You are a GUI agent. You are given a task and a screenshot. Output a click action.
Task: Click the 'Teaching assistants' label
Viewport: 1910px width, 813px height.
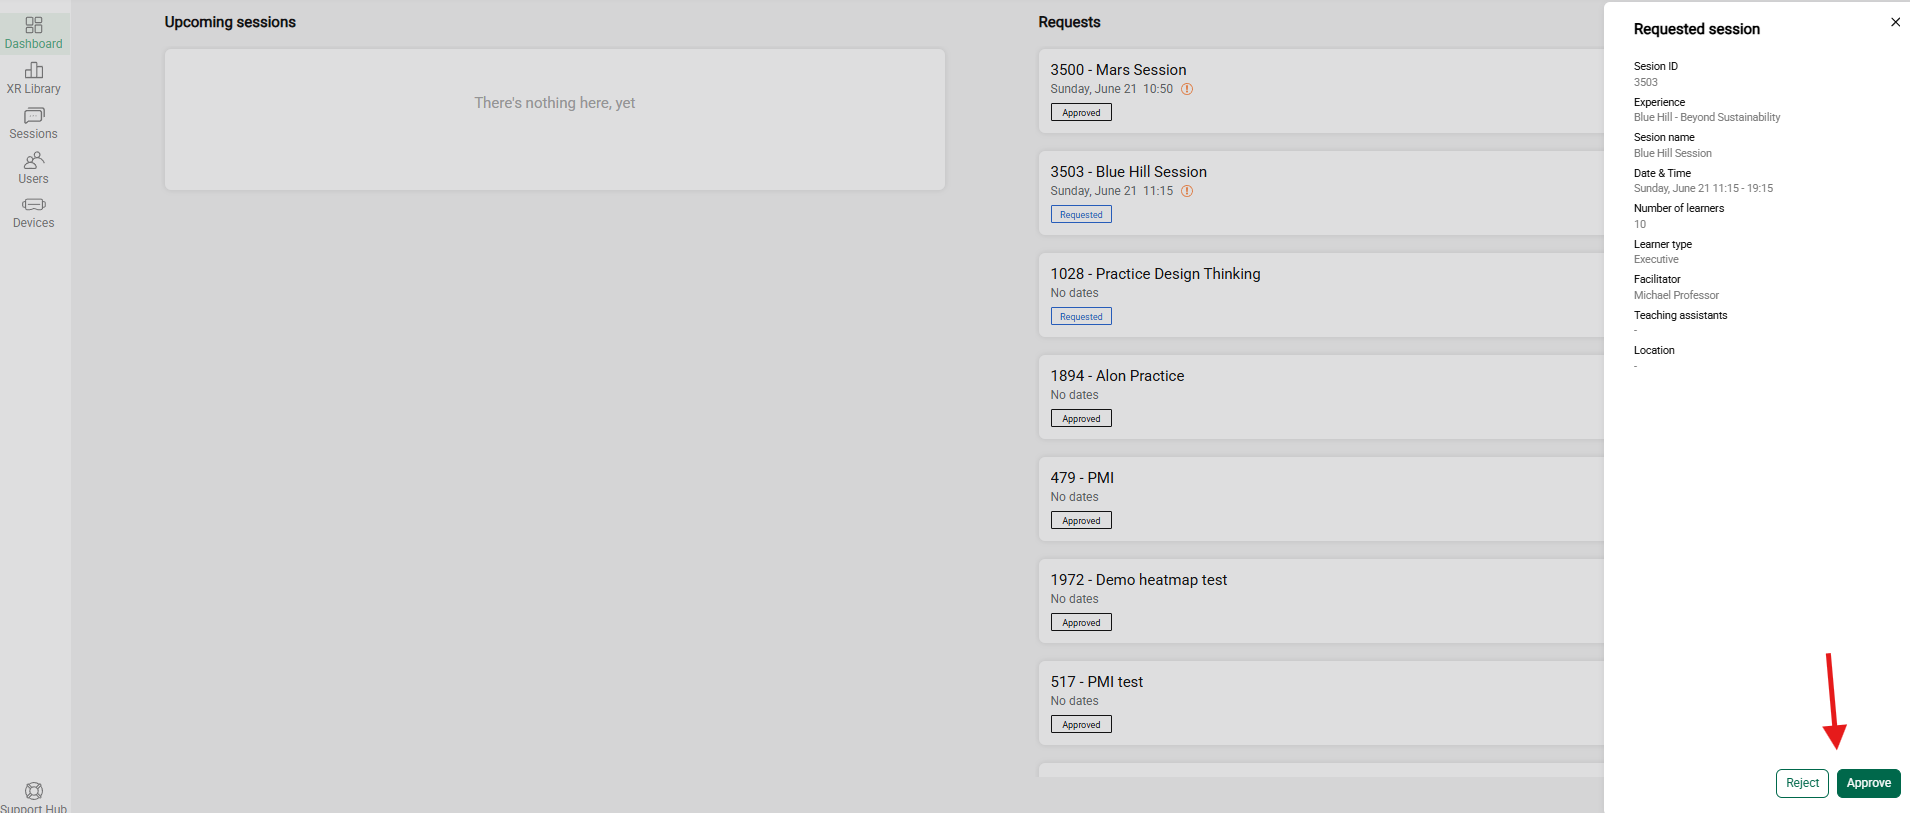point(1681,315)
